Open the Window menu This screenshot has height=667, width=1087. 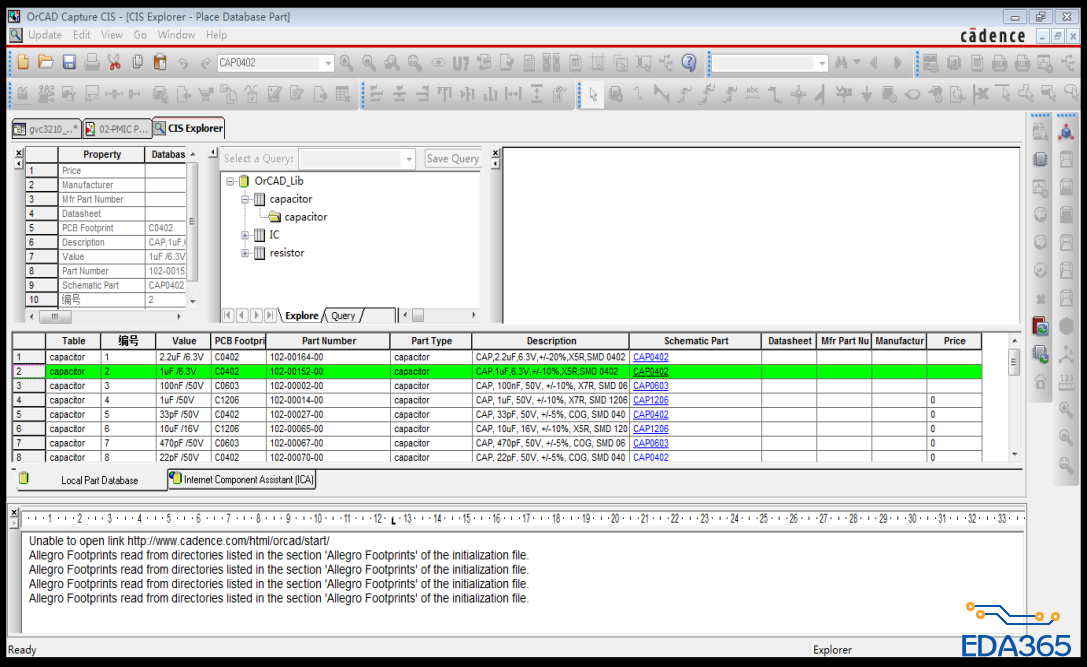click(176, 35)
